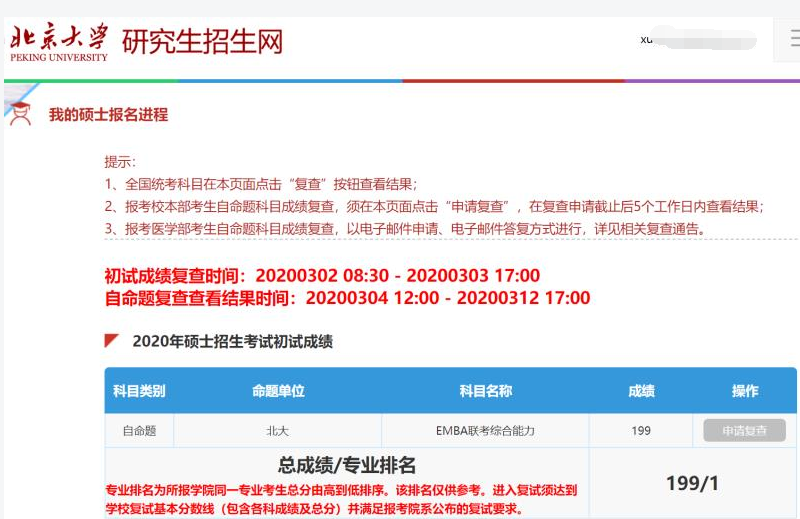Click tip 2 about 报考校本部考生
Image resolution: width=800 pixels, height=519 pixels.
pyautogui.click(x=434, y=207)
